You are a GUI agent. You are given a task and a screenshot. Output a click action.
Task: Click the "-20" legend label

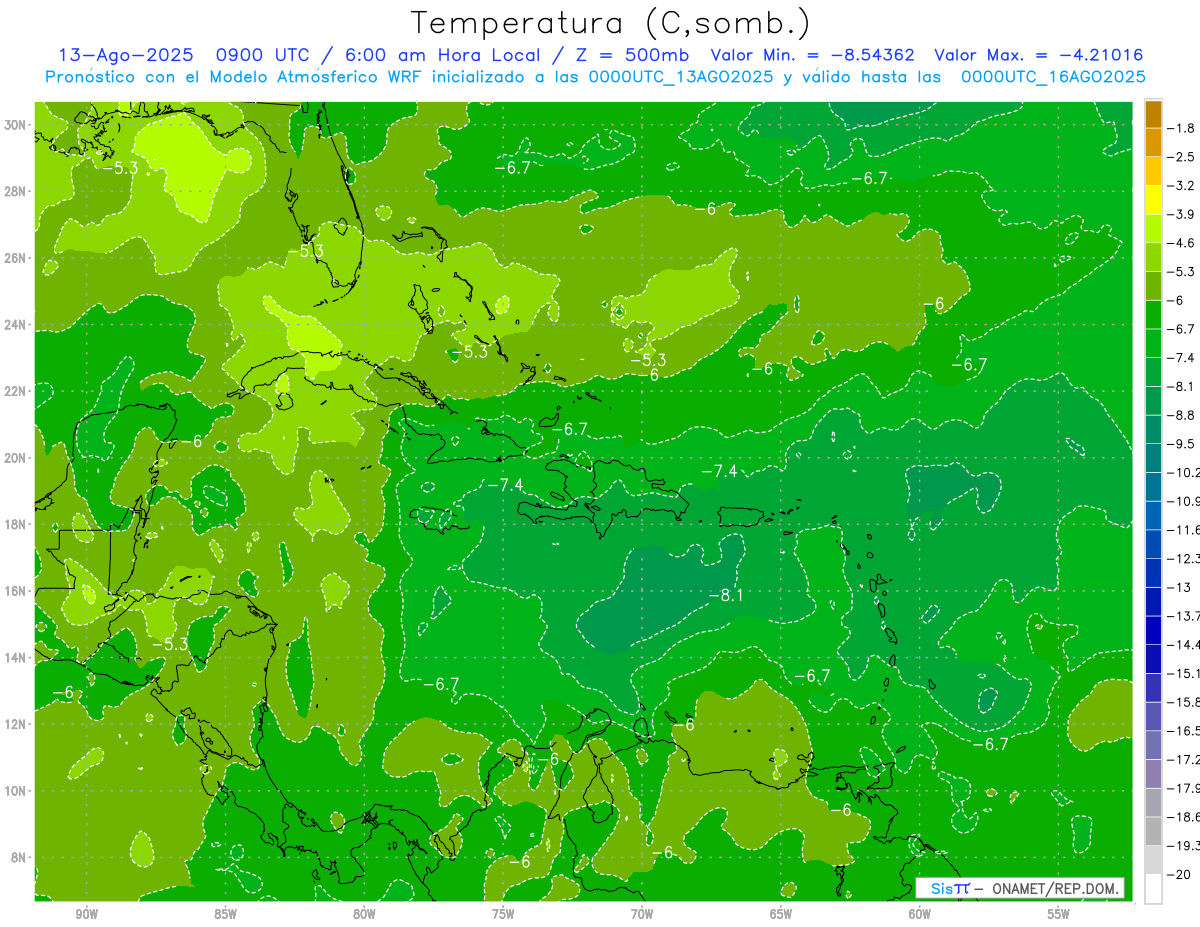1179,874
